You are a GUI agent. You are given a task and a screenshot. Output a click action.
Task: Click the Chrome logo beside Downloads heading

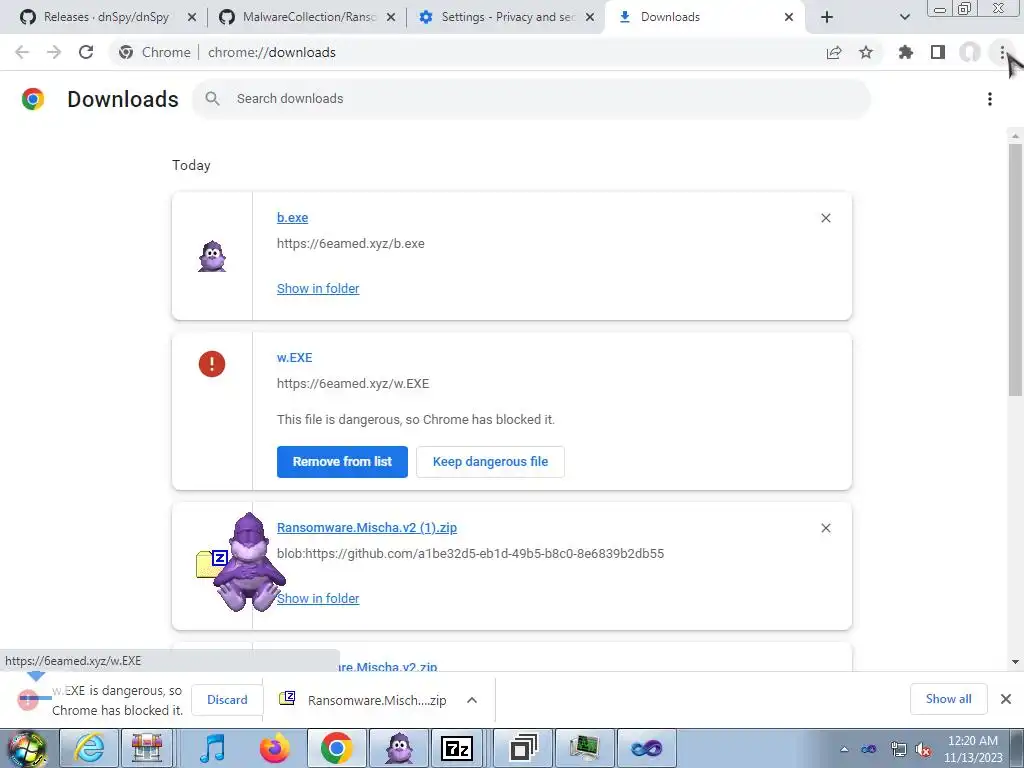tap(33, 99)
